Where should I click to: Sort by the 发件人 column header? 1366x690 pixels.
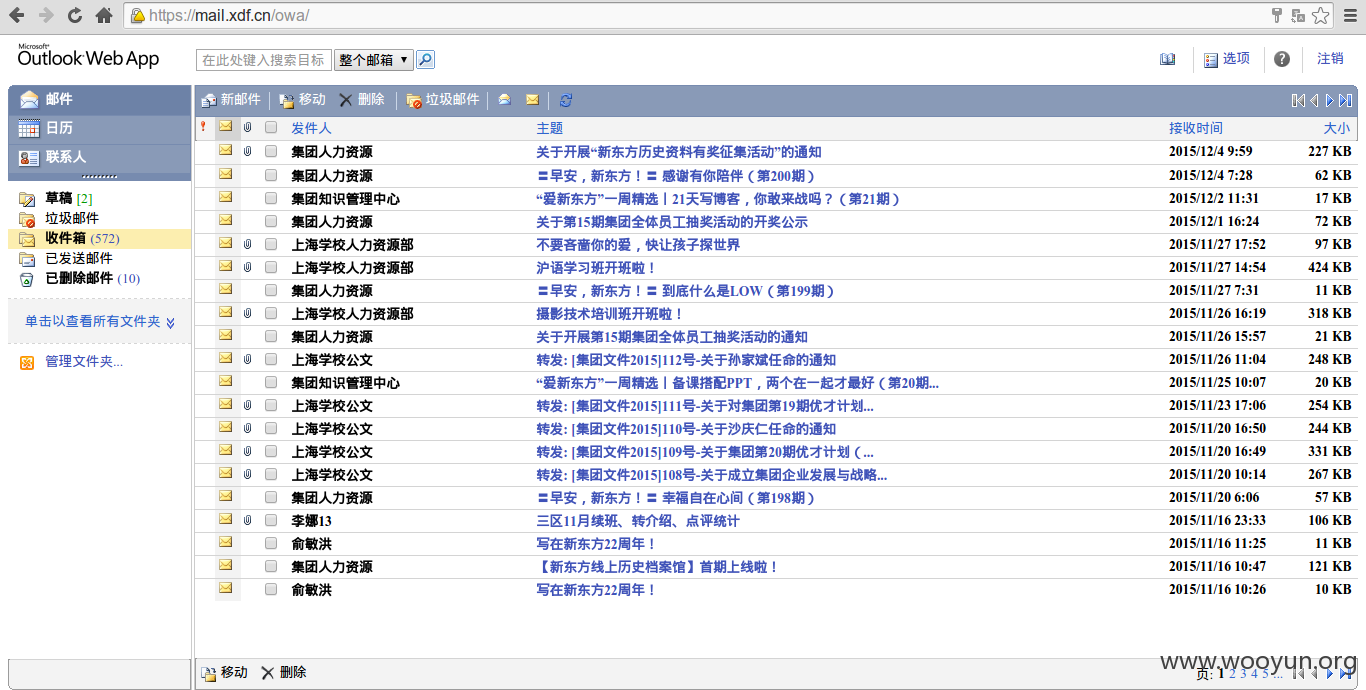tap(311, 128)
